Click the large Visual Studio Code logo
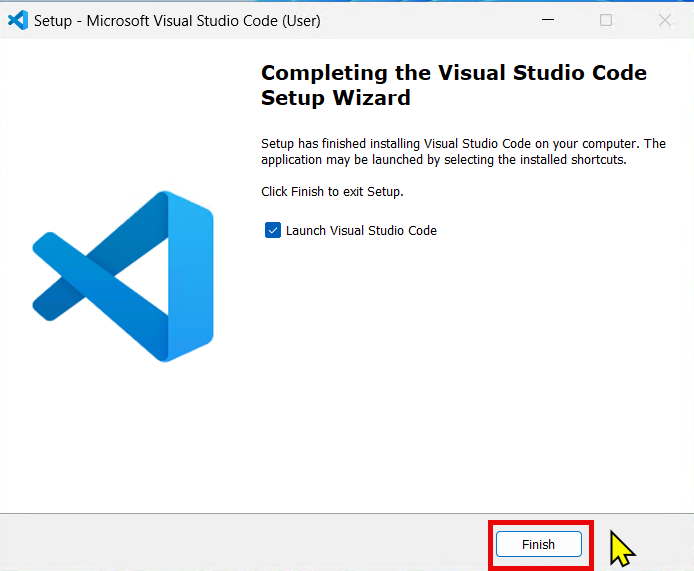 point(123,275)
